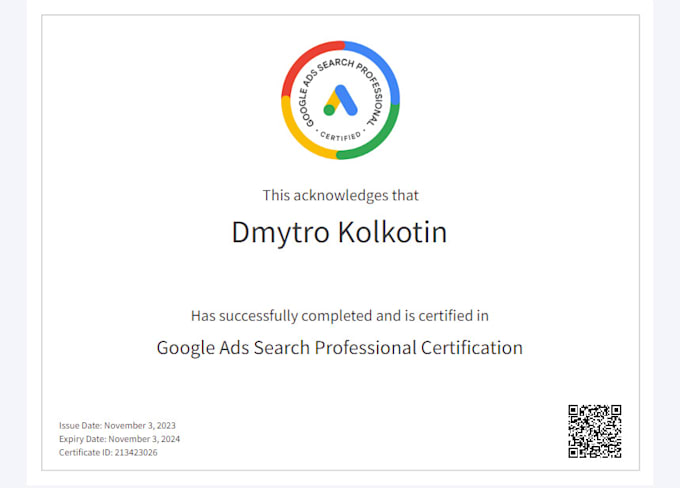The height and width of the screenshot is (488, 680).
Task: Click the Certificate ID: 213423026 line
Action: tap(108, 452)
